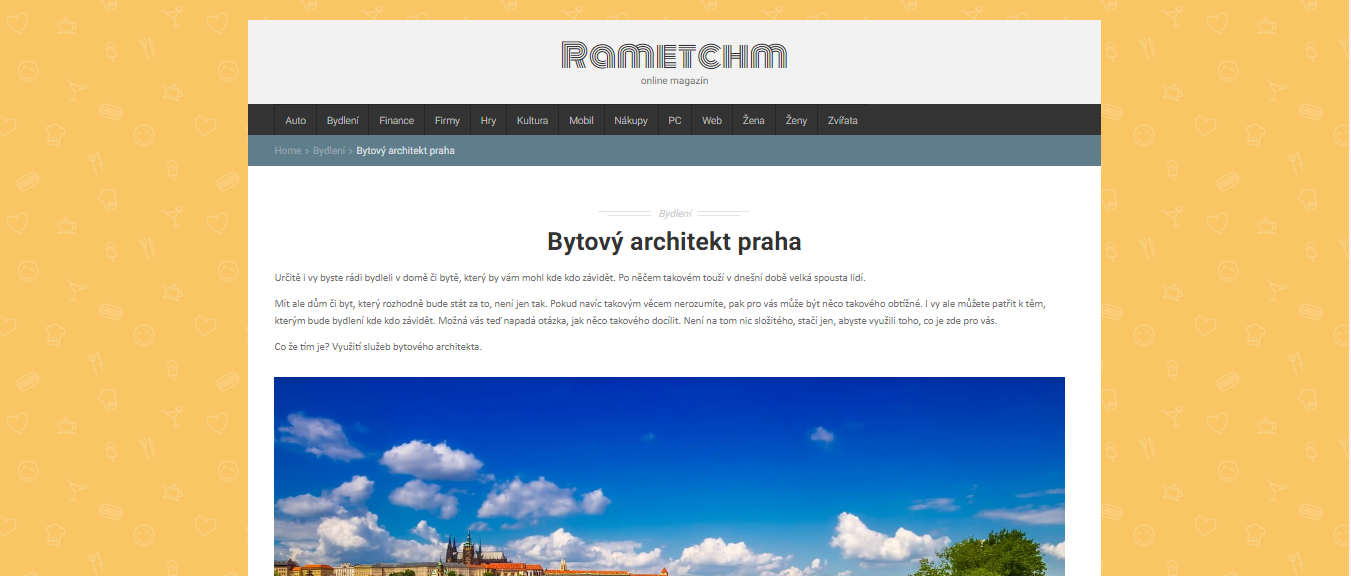Click the Rametchm site logo

[674, 55]
